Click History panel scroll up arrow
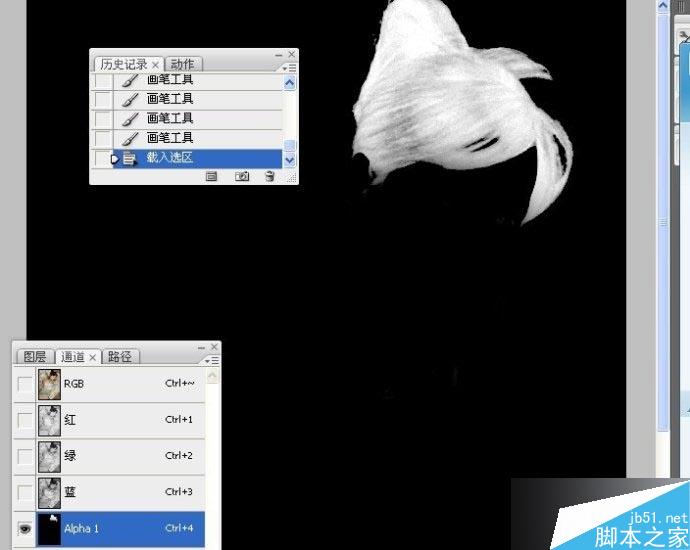 (289, 82)
